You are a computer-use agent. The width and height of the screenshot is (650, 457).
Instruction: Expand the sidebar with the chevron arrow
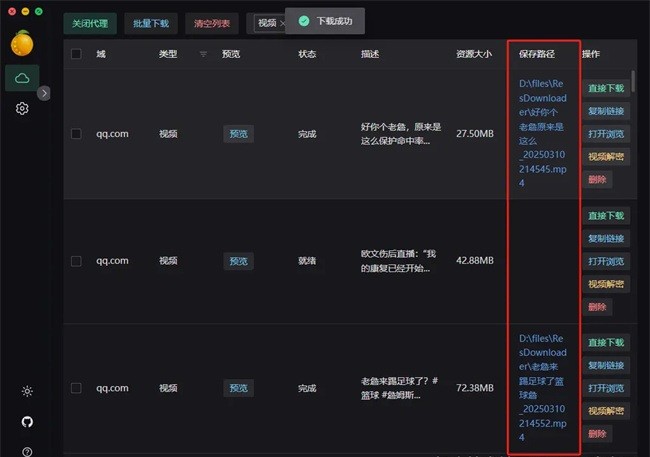click(44, 93)
